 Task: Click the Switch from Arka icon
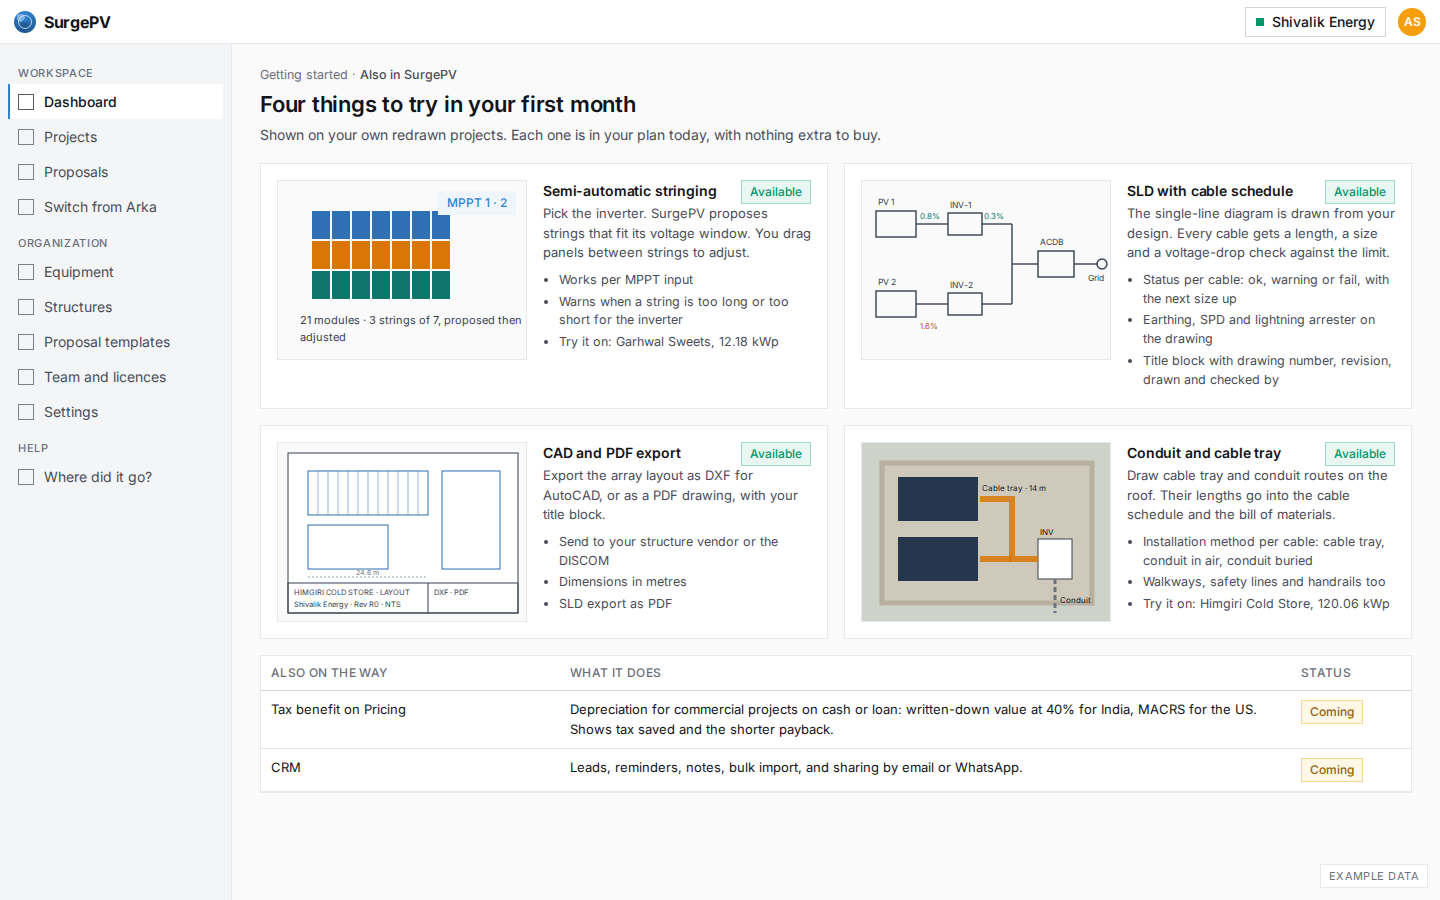point(26,207)
